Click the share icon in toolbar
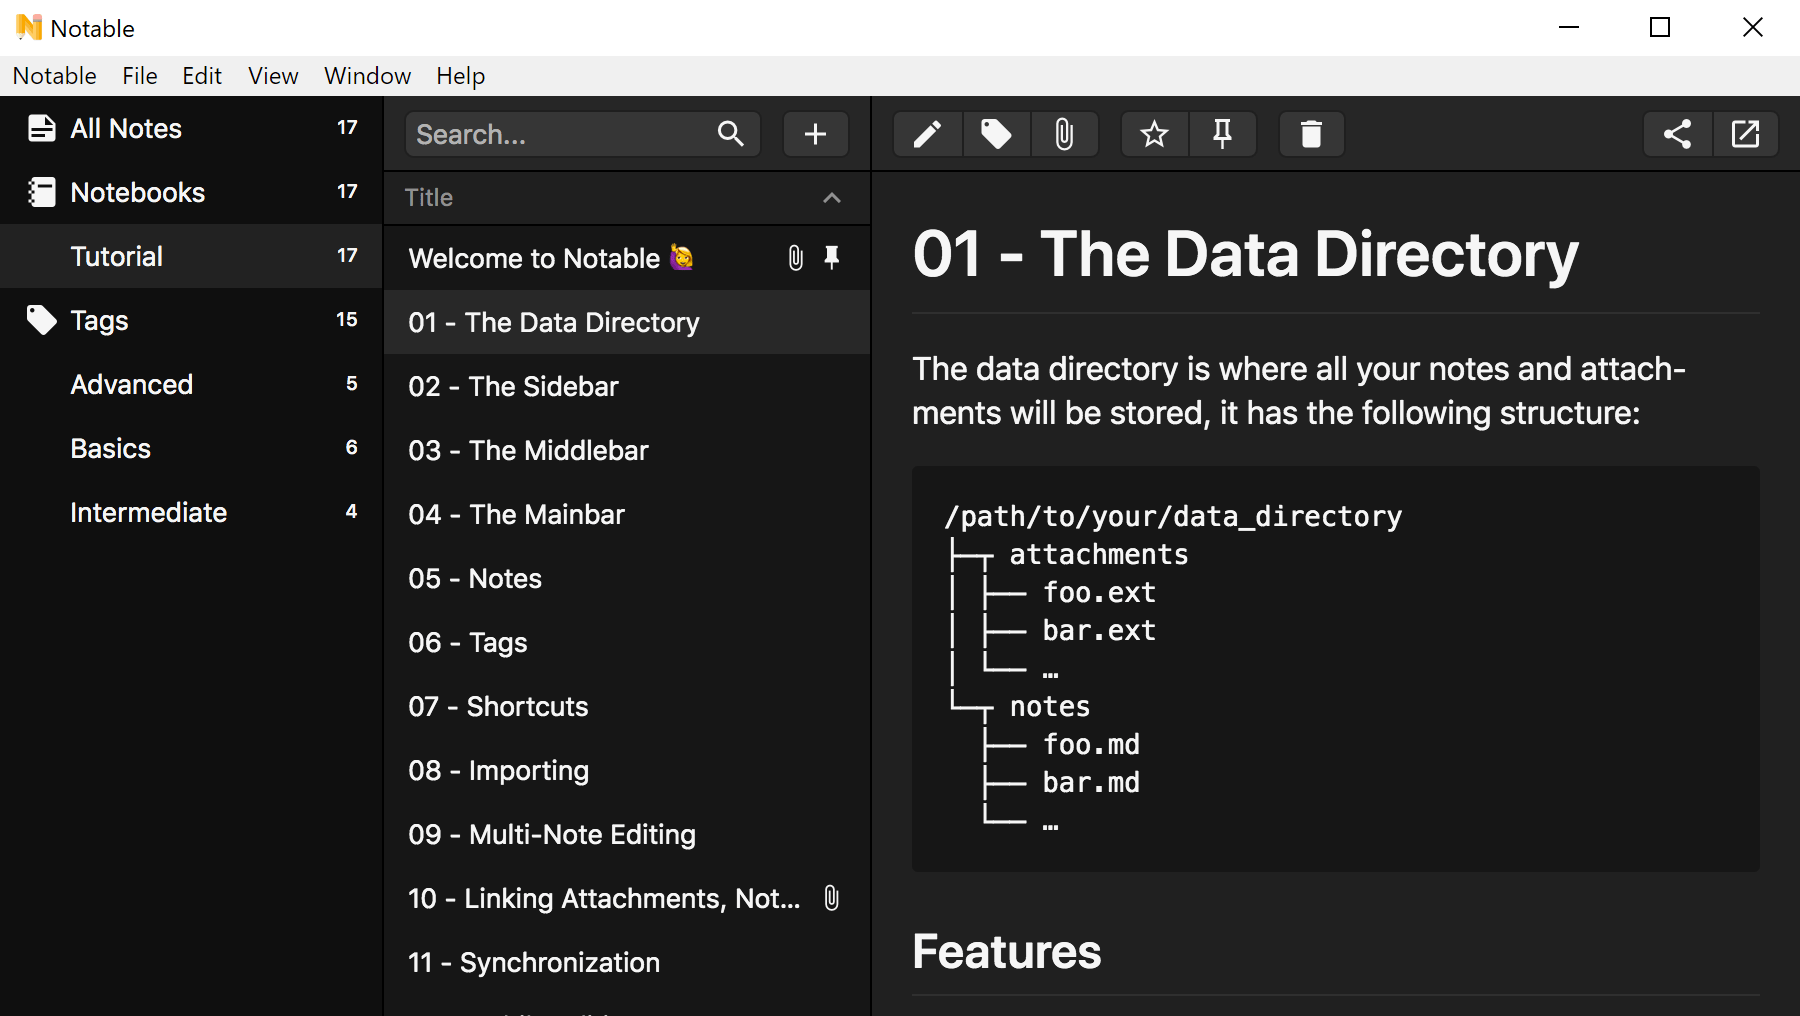Viewport: 1800px width, 1016px height. point(1677,134)
